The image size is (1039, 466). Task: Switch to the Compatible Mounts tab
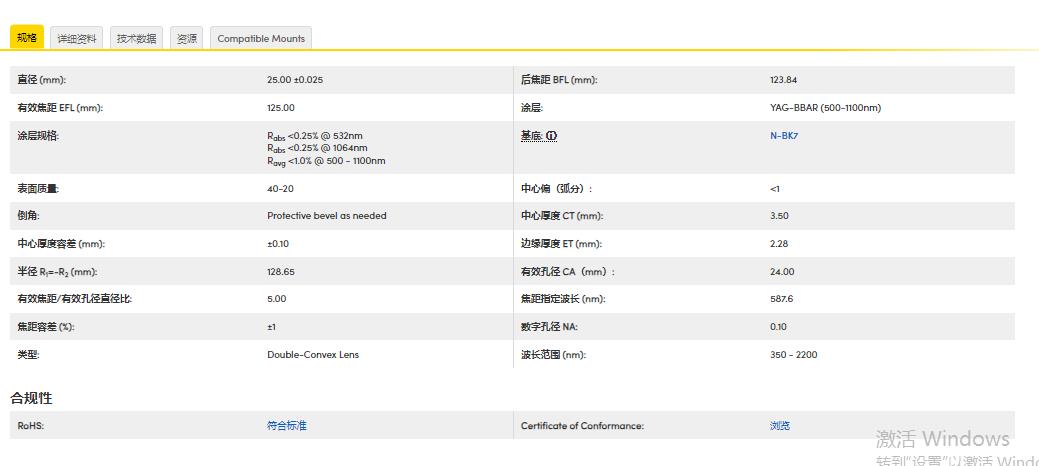[261, 38]
